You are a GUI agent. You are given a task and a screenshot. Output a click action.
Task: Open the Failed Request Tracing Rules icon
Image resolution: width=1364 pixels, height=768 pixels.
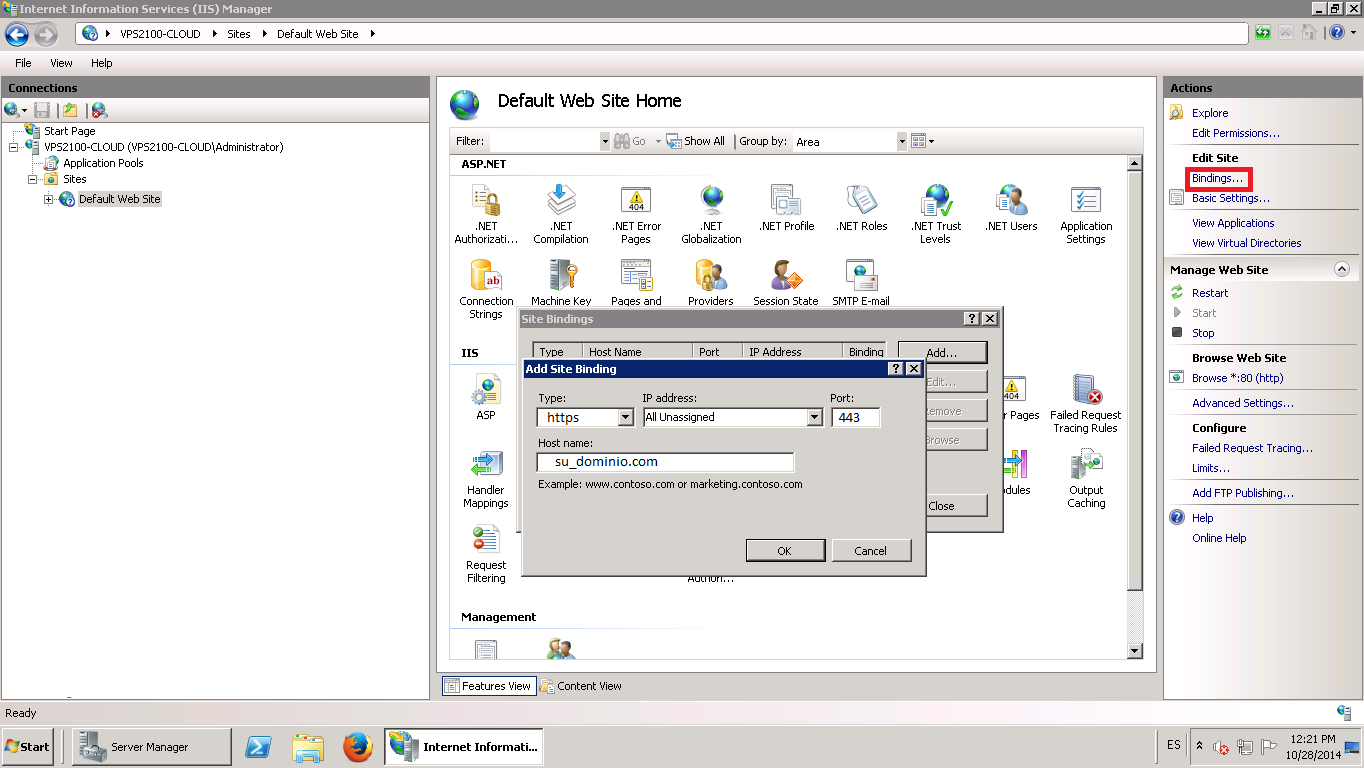pyautogui.click(x=1086, y=403)
